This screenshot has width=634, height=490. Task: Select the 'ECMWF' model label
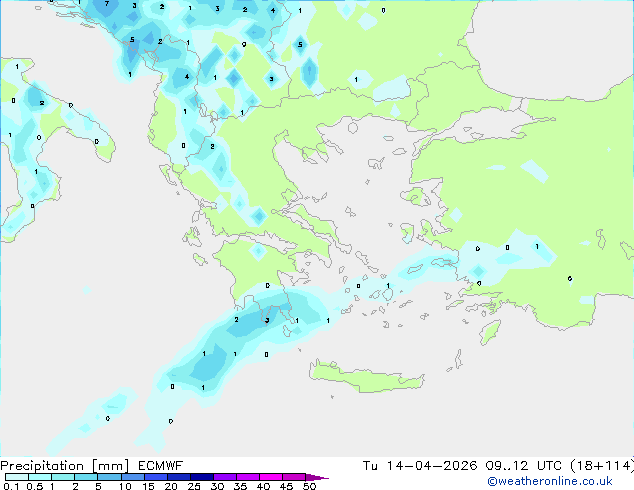(161, 466)
